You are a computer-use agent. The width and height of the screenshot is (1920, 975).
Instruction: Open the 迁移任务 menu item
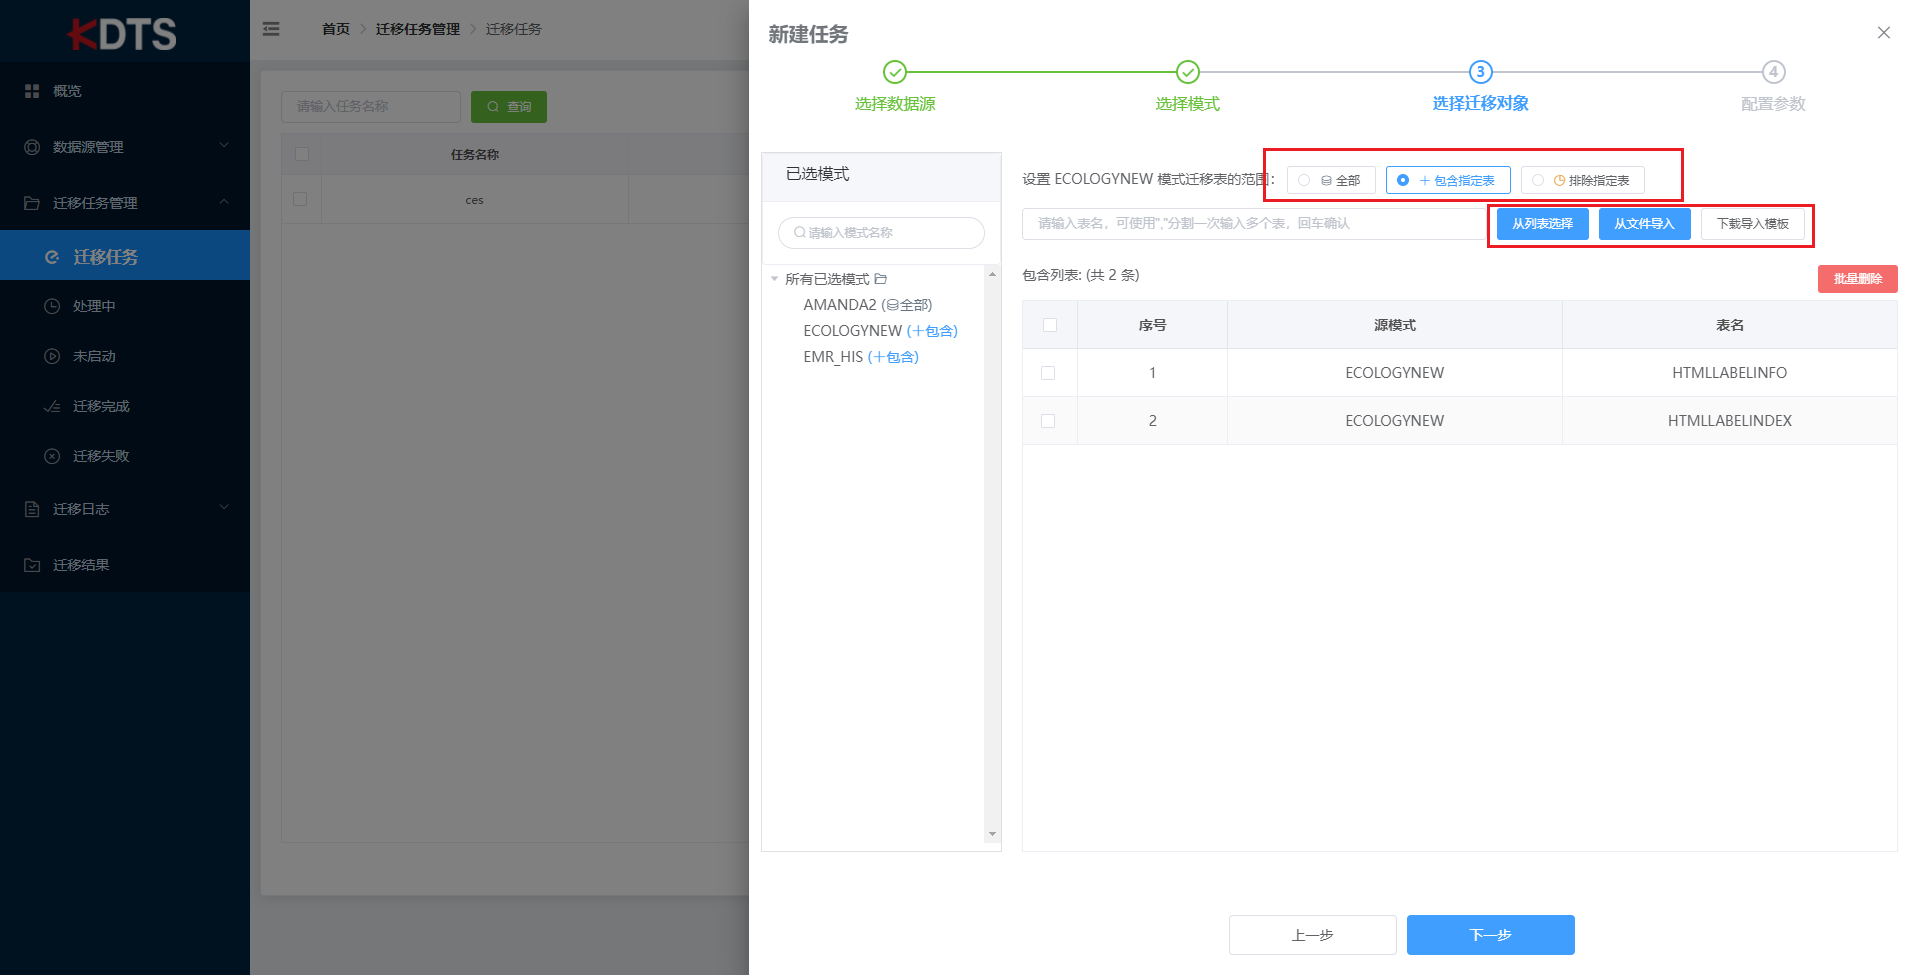(125, 256)
